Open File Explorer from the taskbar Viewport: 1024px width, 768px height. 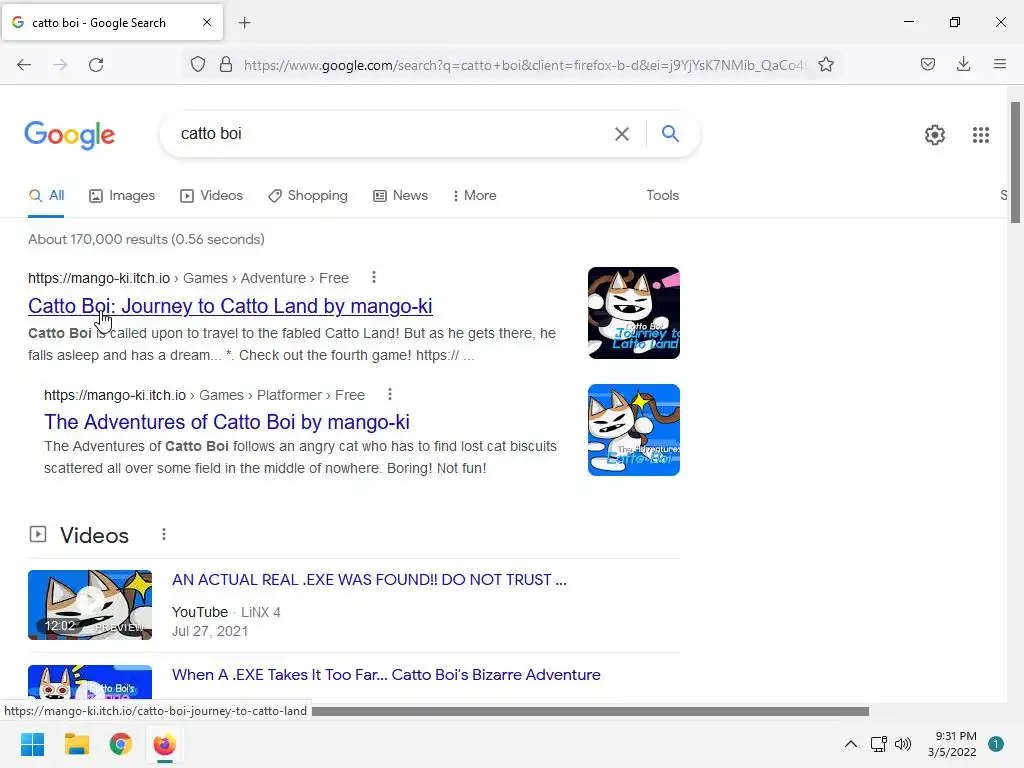(76, 744)
